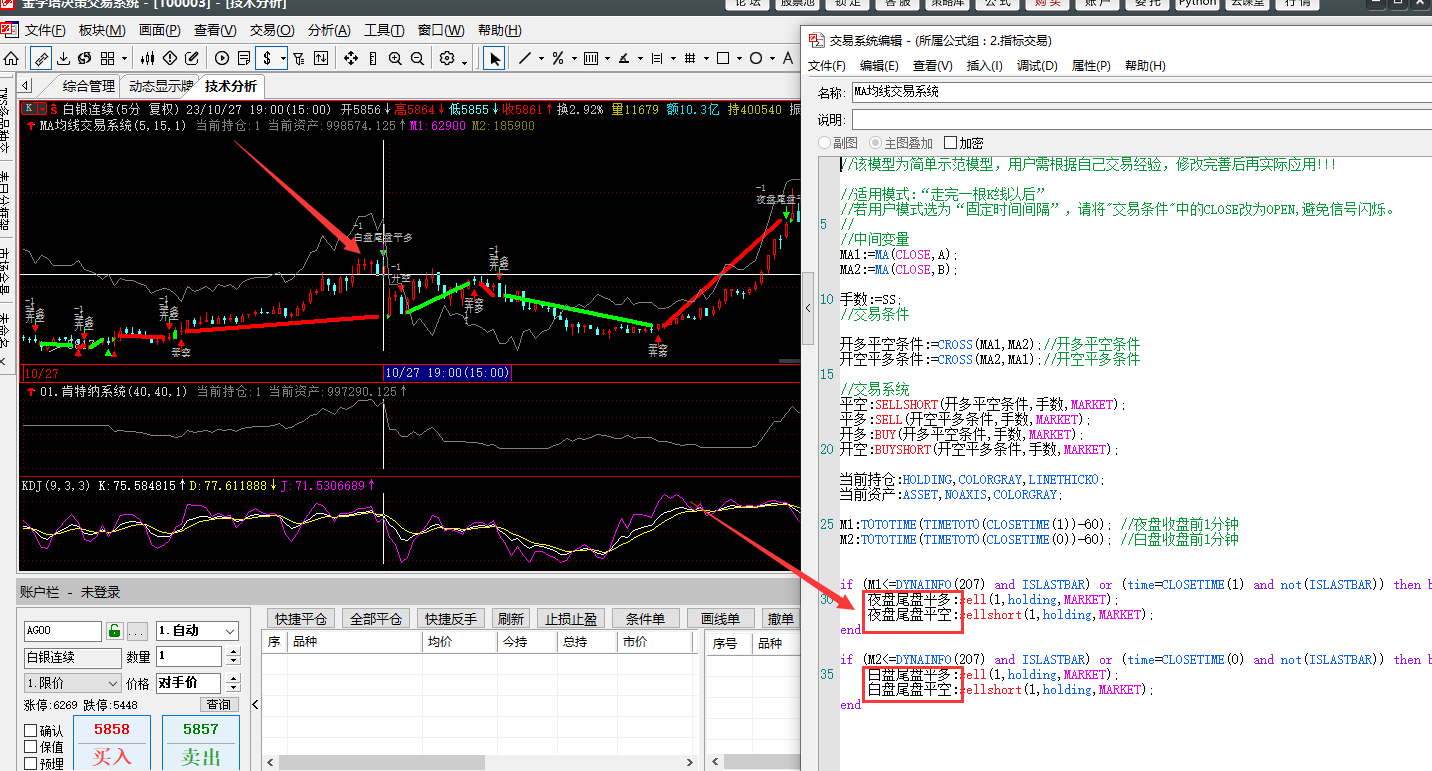1432x771 pixels.
Task: Tick the 确认 checkbox
Action: click(30, 731)
